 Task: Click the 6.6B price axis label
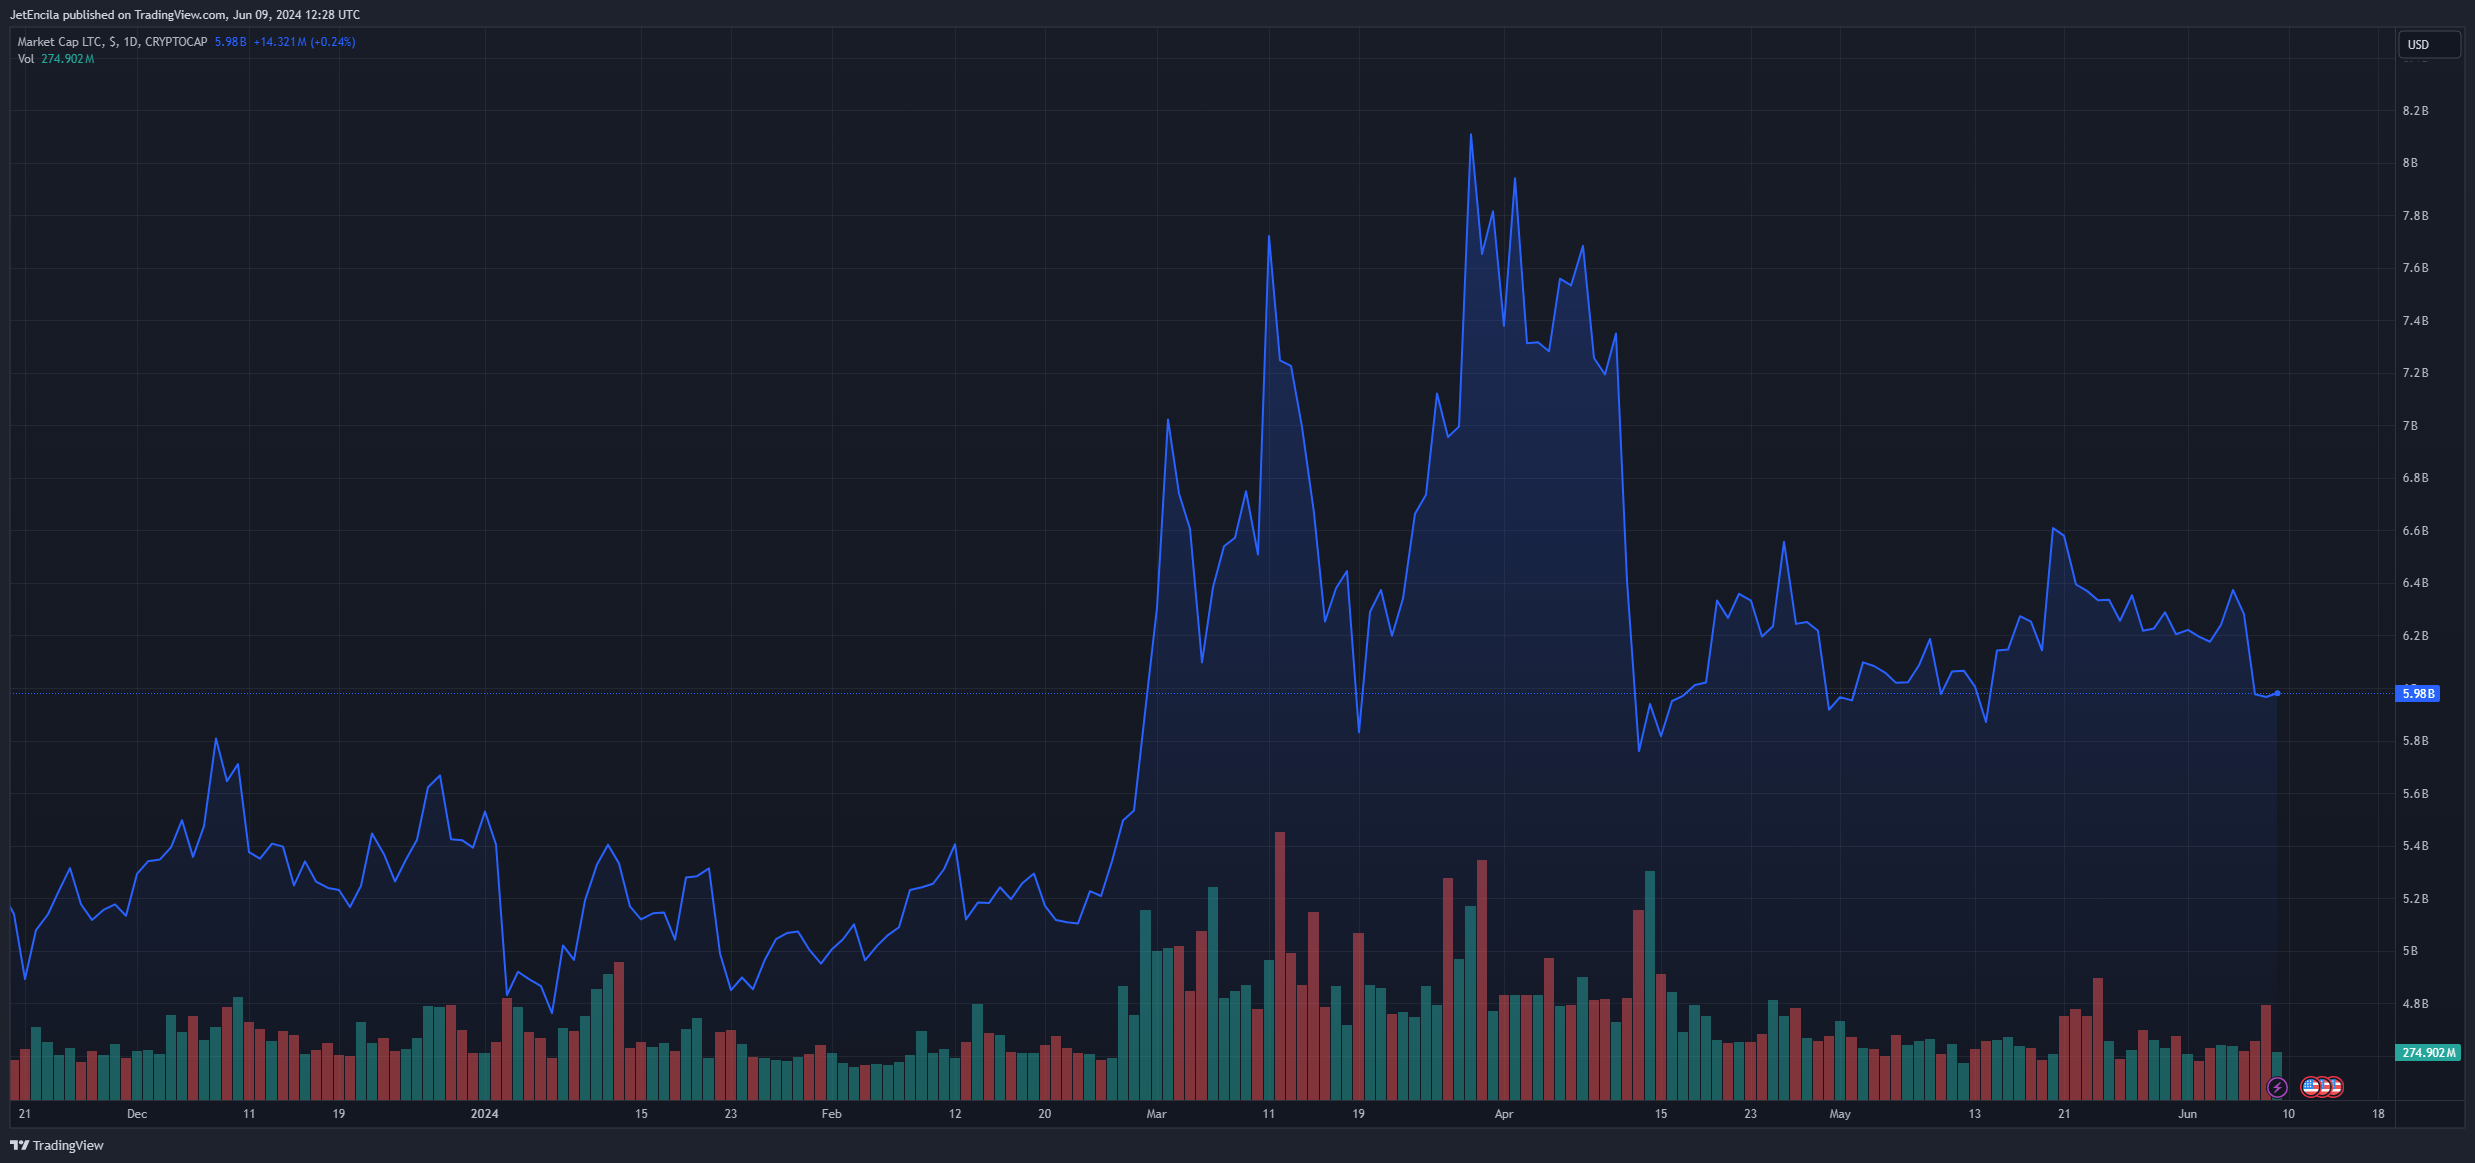2415,531
